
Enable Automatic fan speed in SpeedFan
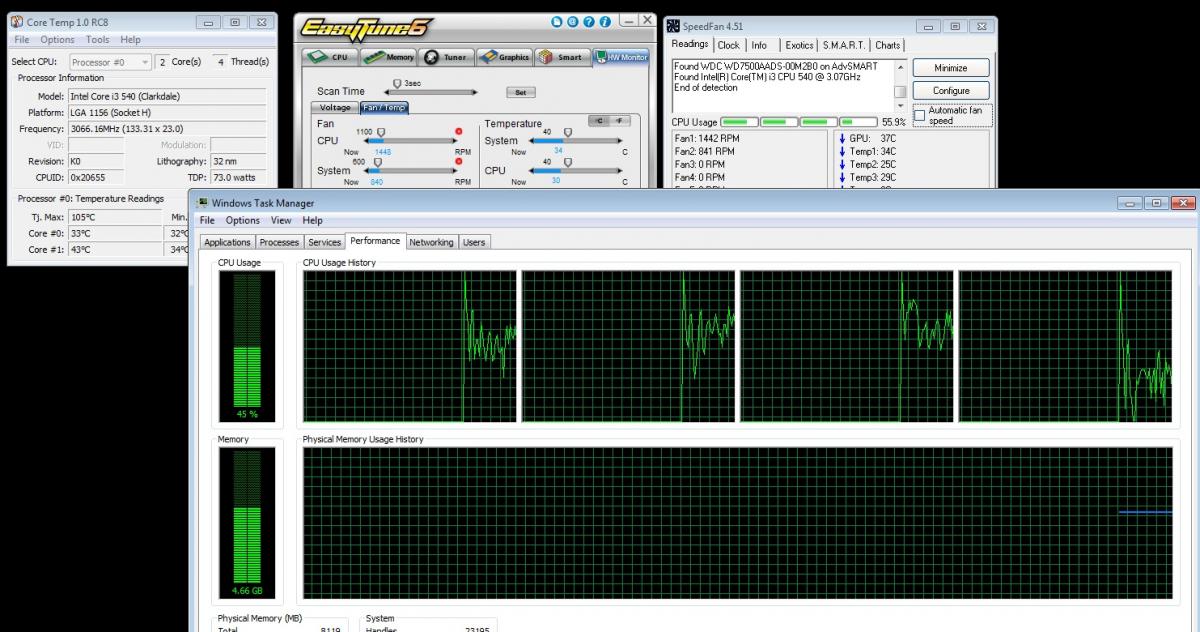(x=919, y=116)
